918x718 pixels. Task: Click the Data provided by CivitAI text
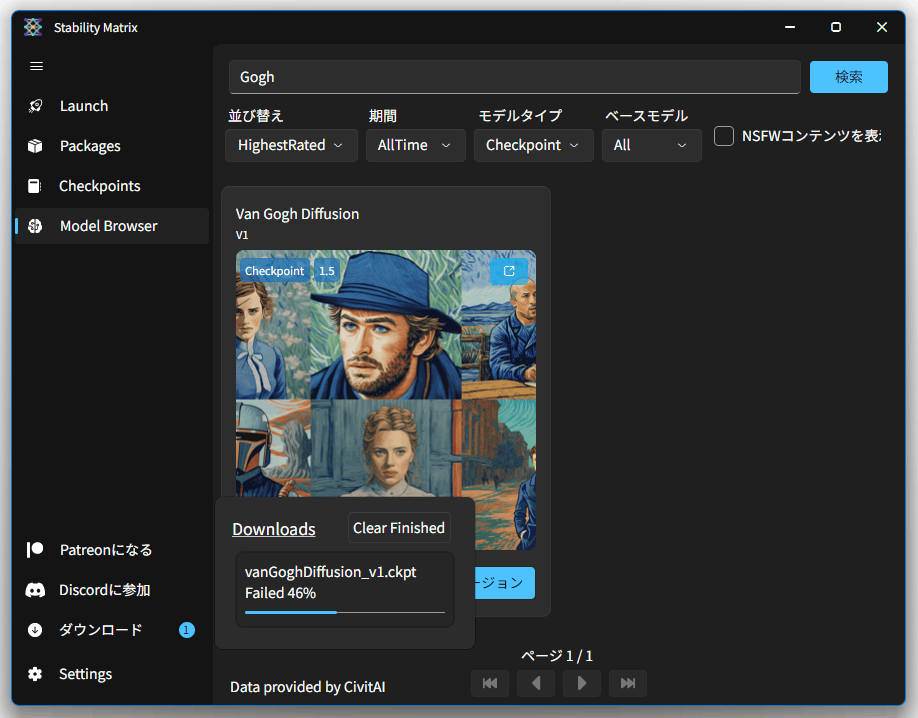coord(308,687)
